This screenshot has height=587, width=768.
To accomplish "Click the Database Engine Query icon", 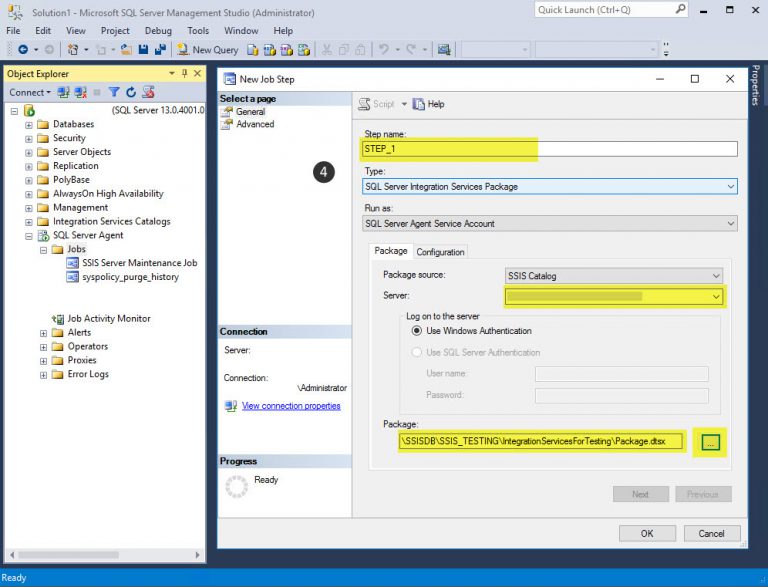I will coord(253,49).
